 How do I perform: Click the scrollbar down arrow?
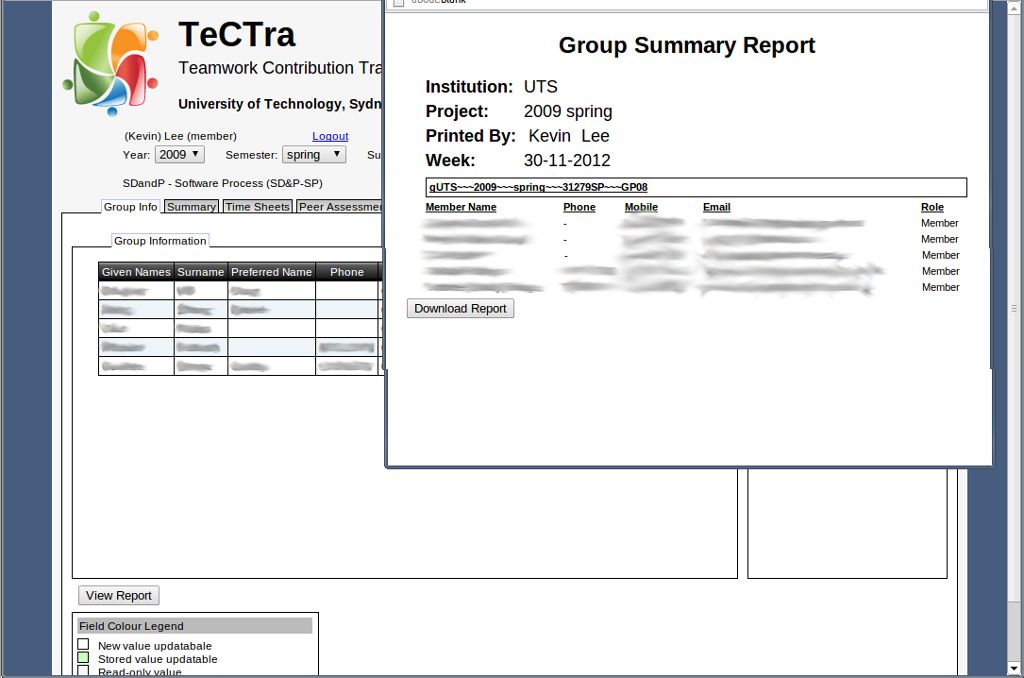click(1014, 668)
